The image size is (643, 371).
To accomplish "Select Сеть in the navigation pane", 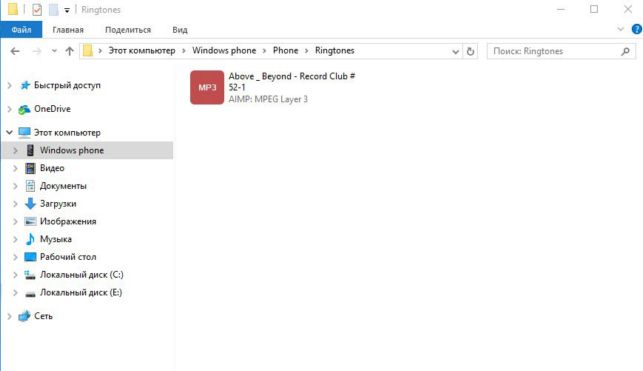I will tap(43, 316).
